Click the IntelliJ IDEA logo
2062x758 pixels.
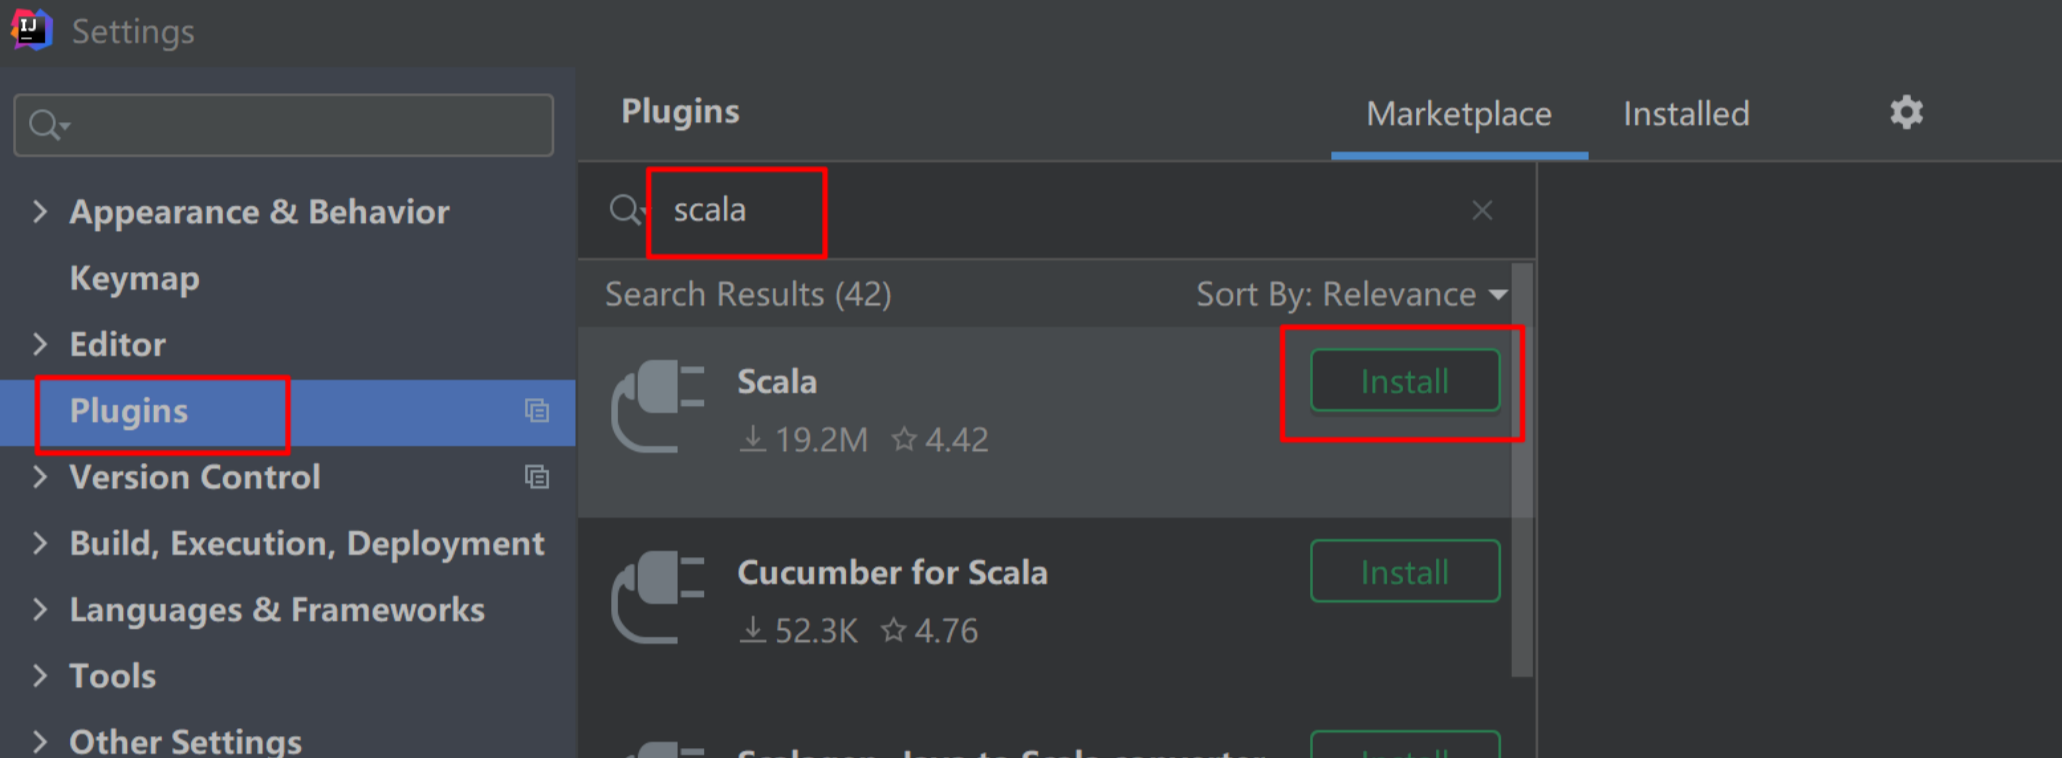30,29
